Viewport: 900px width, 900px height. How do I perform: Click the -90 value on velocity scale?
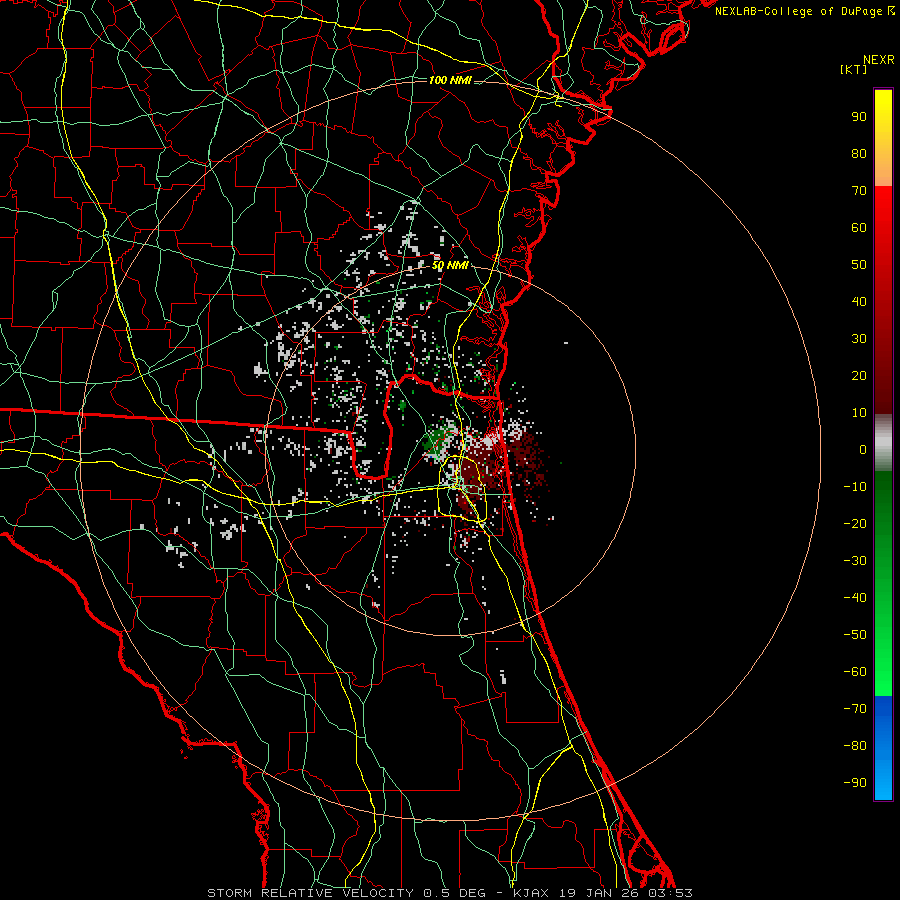[855, 783]
